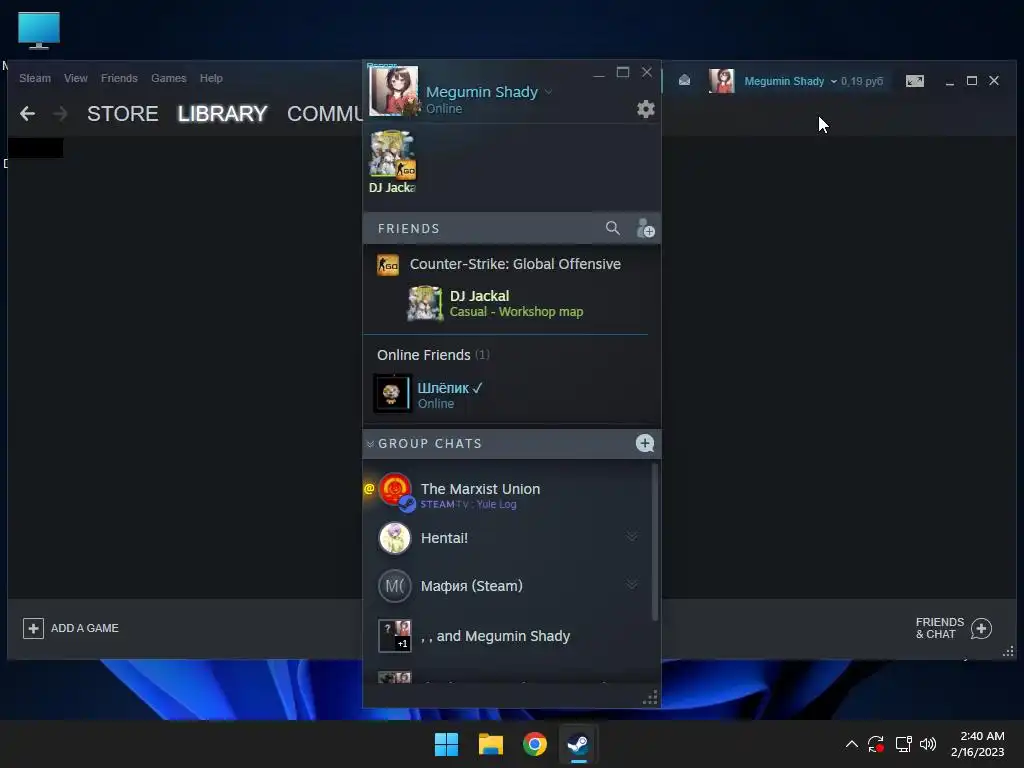Open volume control in tray
Viewport: 1024px width, 768px height.
927,744
